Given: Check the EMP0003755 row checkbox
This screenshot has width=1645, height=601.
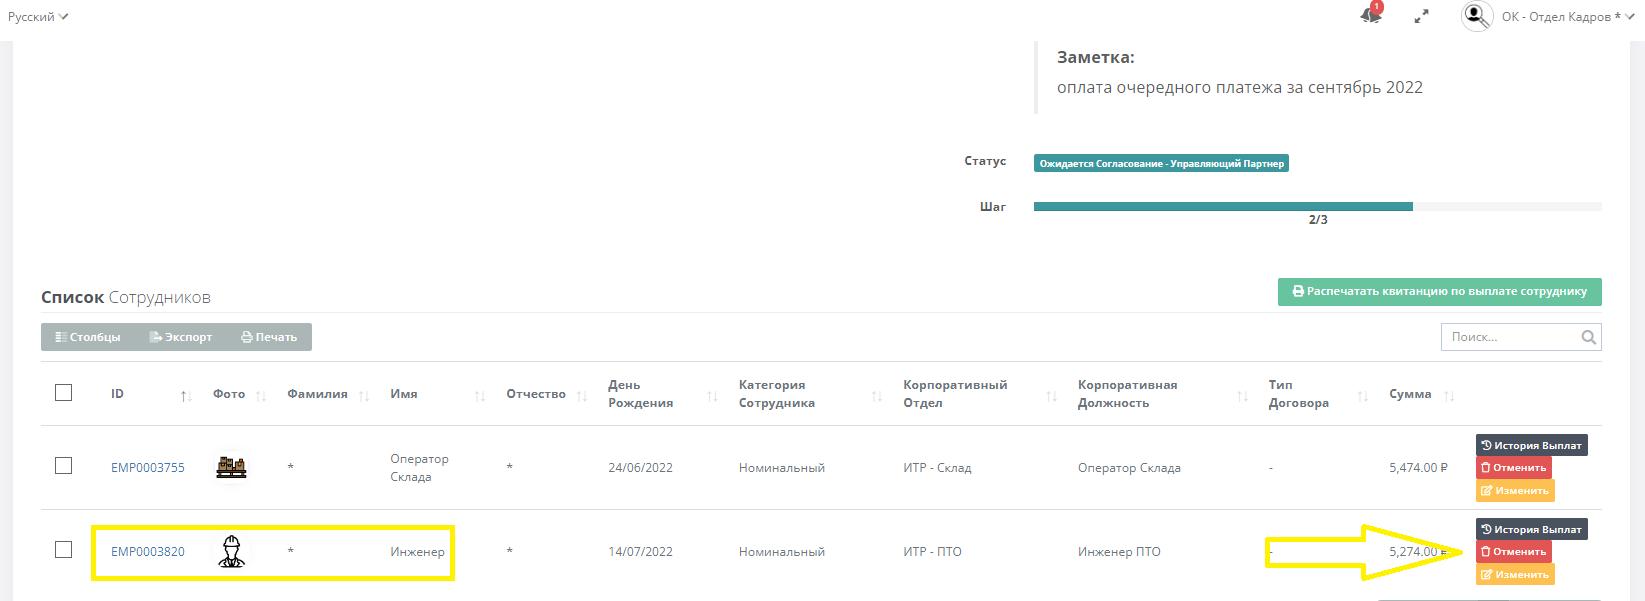Looking at the screenshot, I should (x=63, y=466).
